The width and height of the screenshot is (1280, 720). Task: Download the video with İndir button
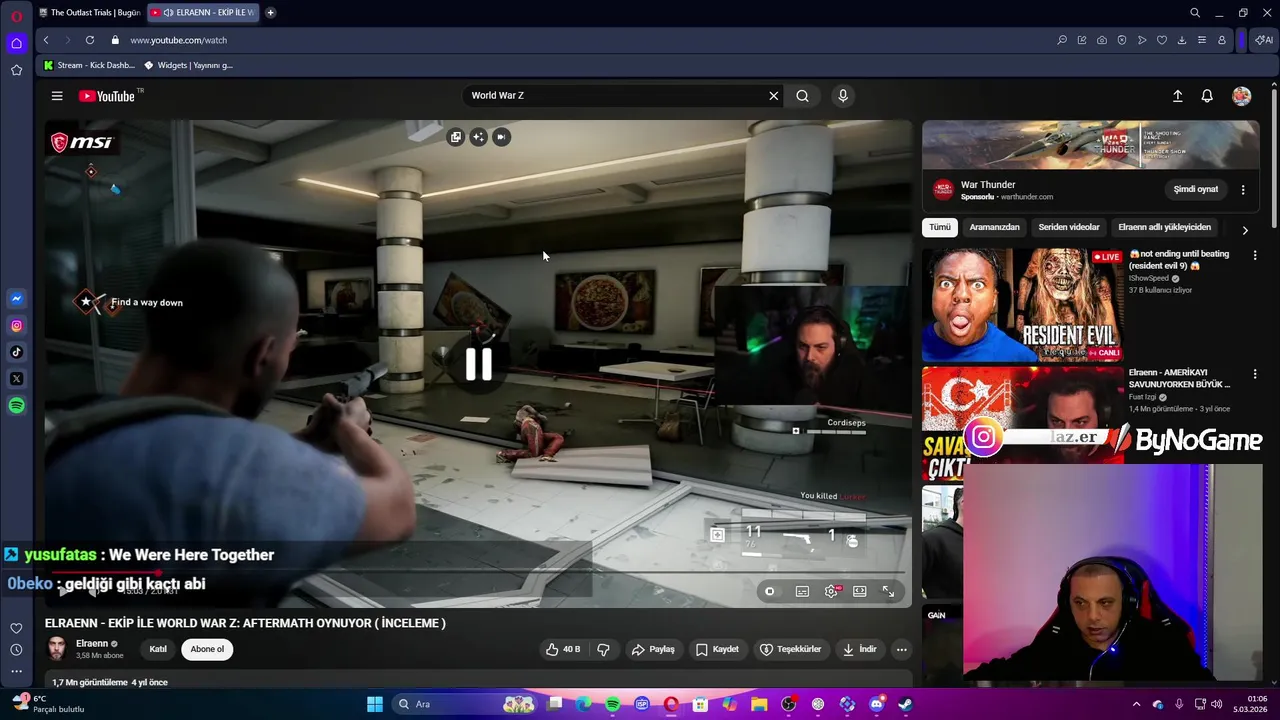coord(859,649)
